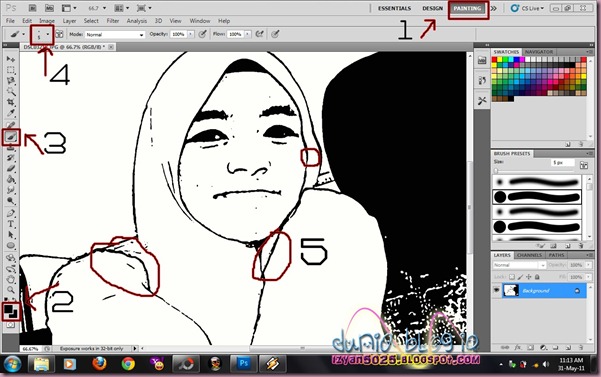The height and width of the screenshot is (377, 601).
Task: Add a layer style with fx button
Action: [x=518, y=347]
